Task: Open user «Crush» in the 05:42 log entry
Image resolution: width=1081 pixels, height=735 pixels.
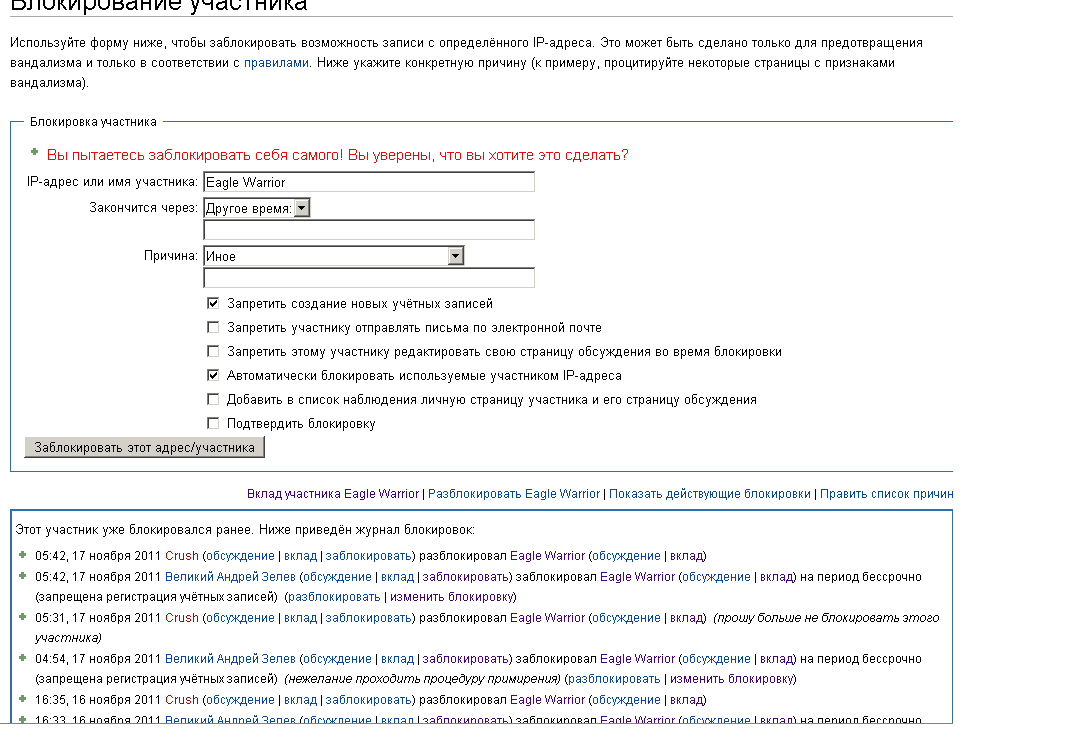Action: coord(181,556)
